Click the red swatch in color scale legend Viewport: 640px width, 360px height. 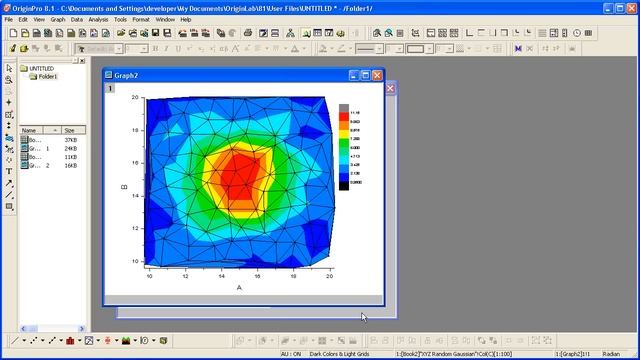pos(344,117)
